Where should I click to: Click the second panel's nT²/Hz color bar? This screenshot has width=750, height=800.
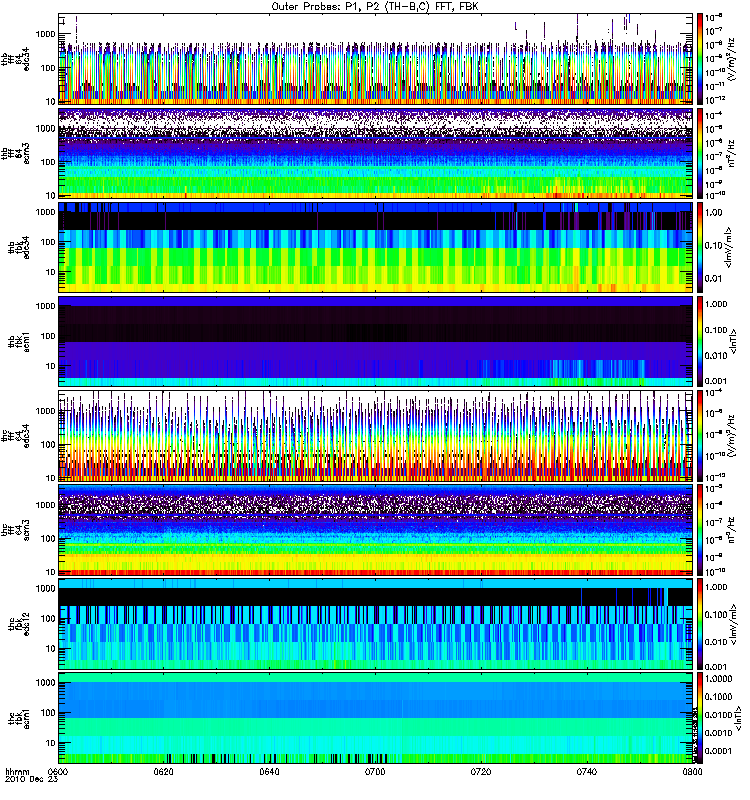point(700,153)
